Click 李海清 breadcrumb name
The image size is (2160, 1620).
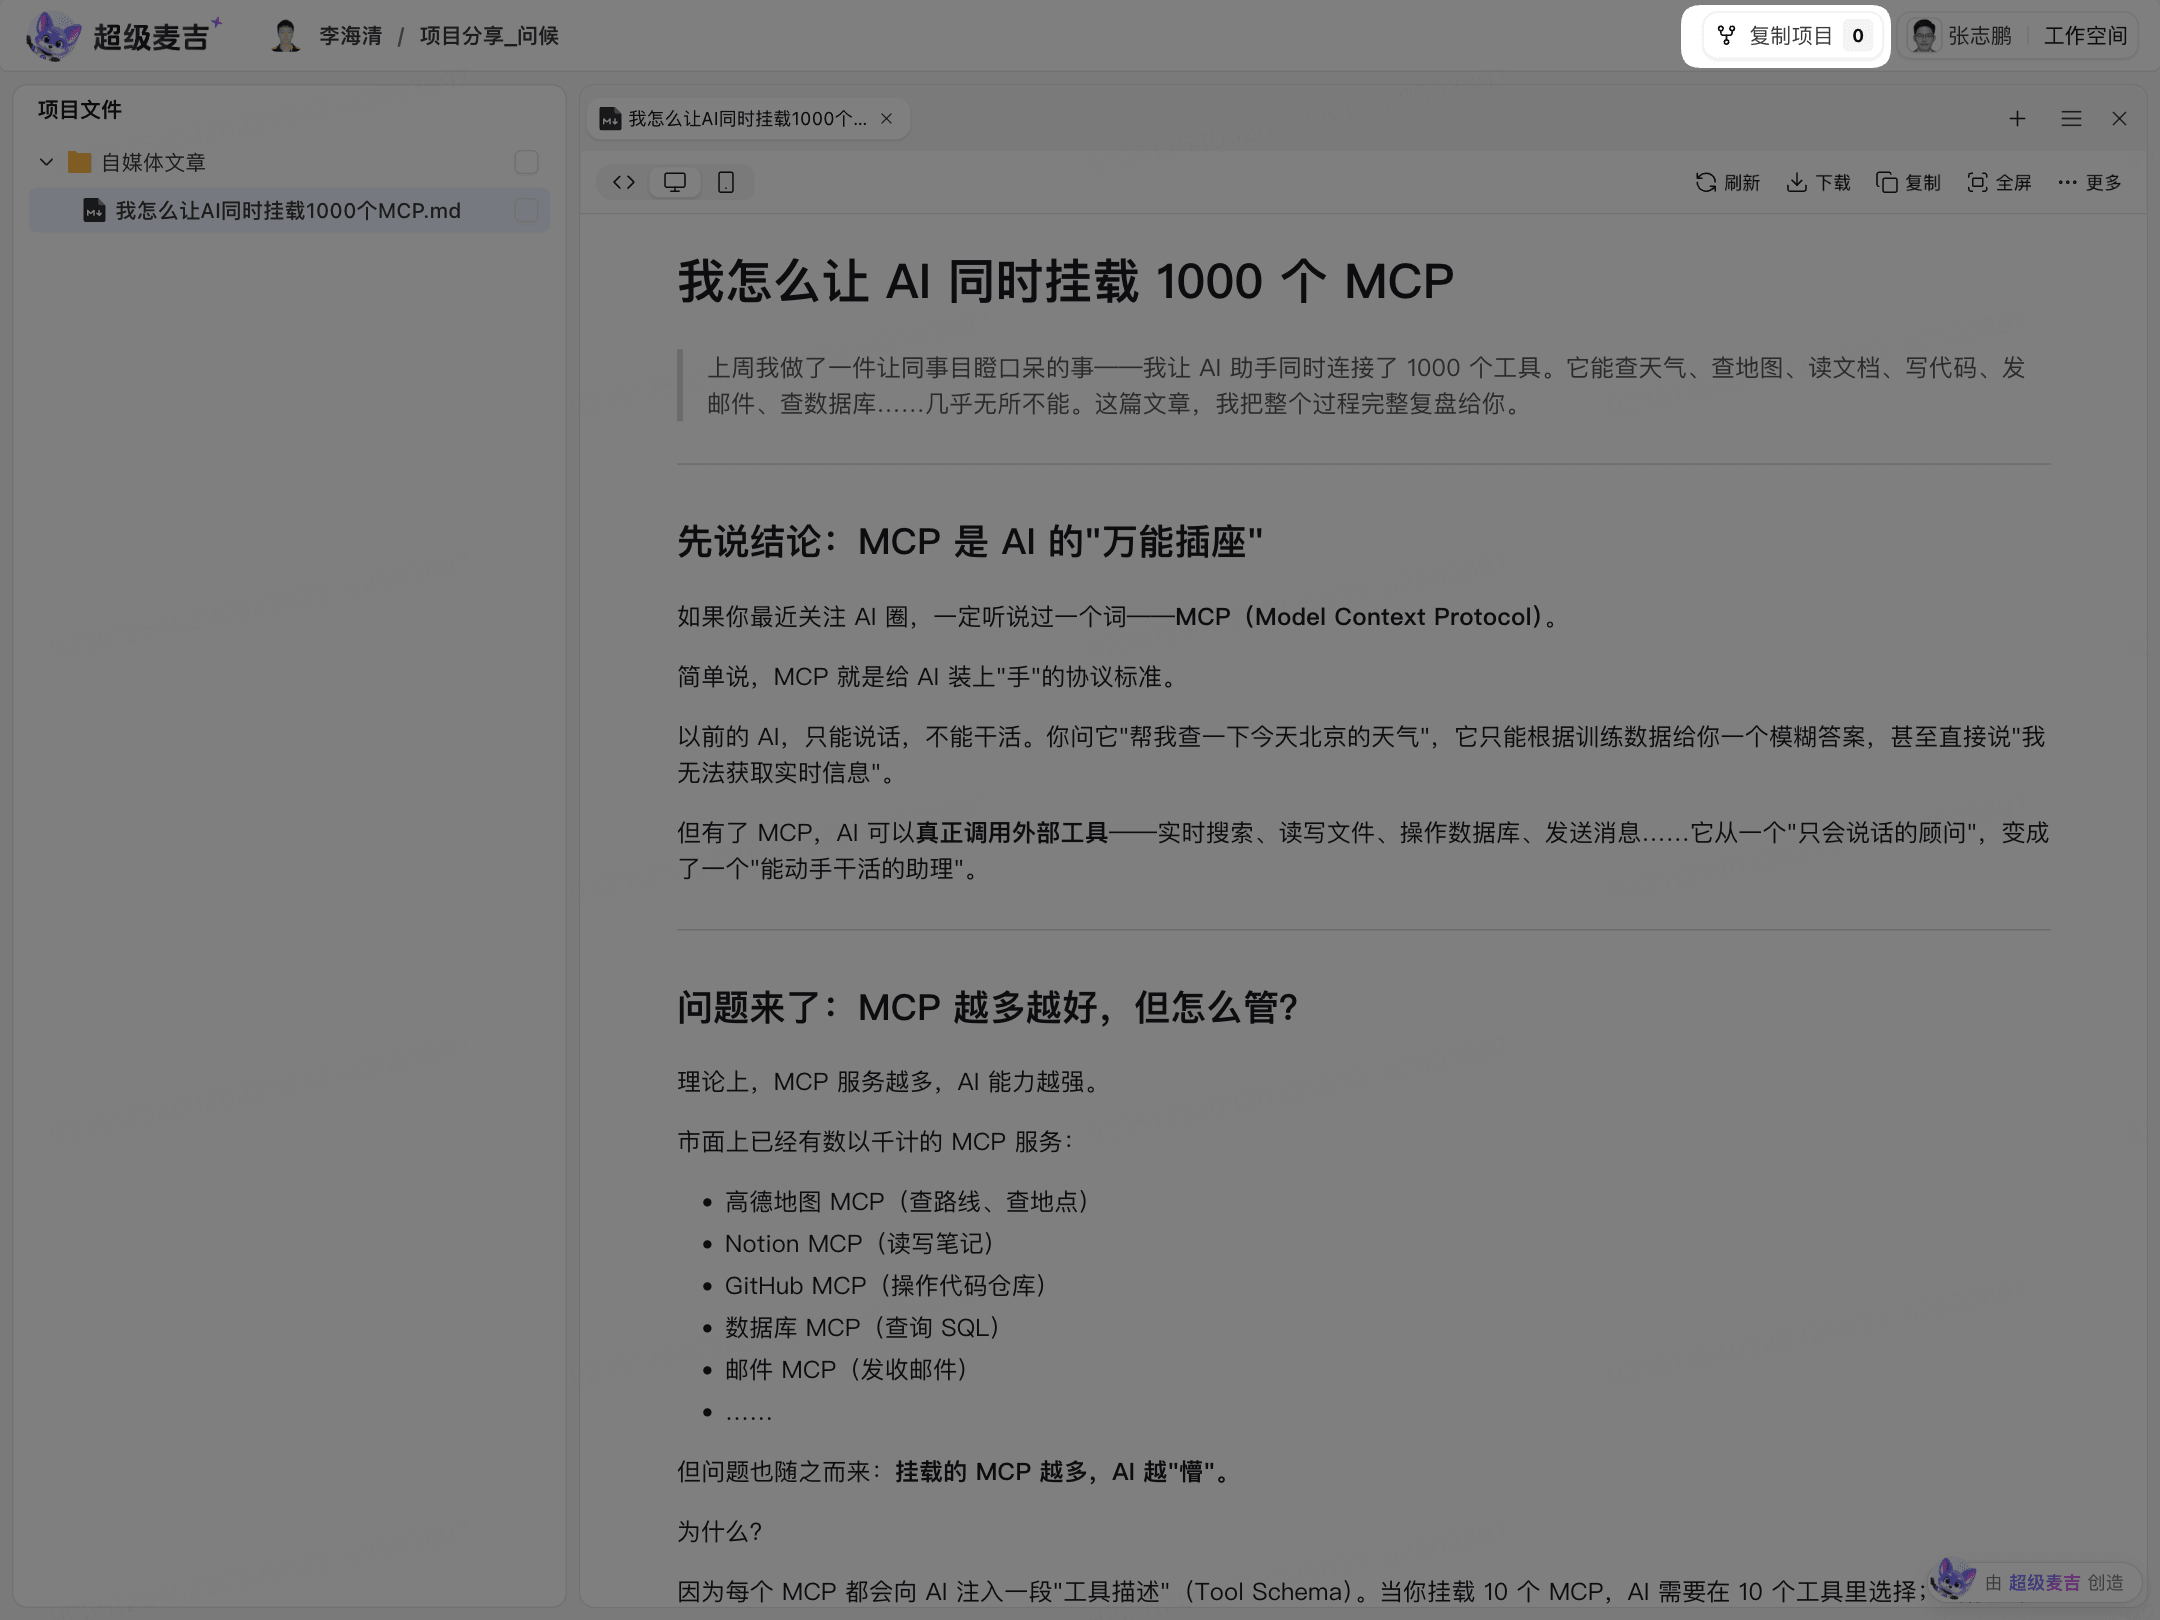coord(350,36)
